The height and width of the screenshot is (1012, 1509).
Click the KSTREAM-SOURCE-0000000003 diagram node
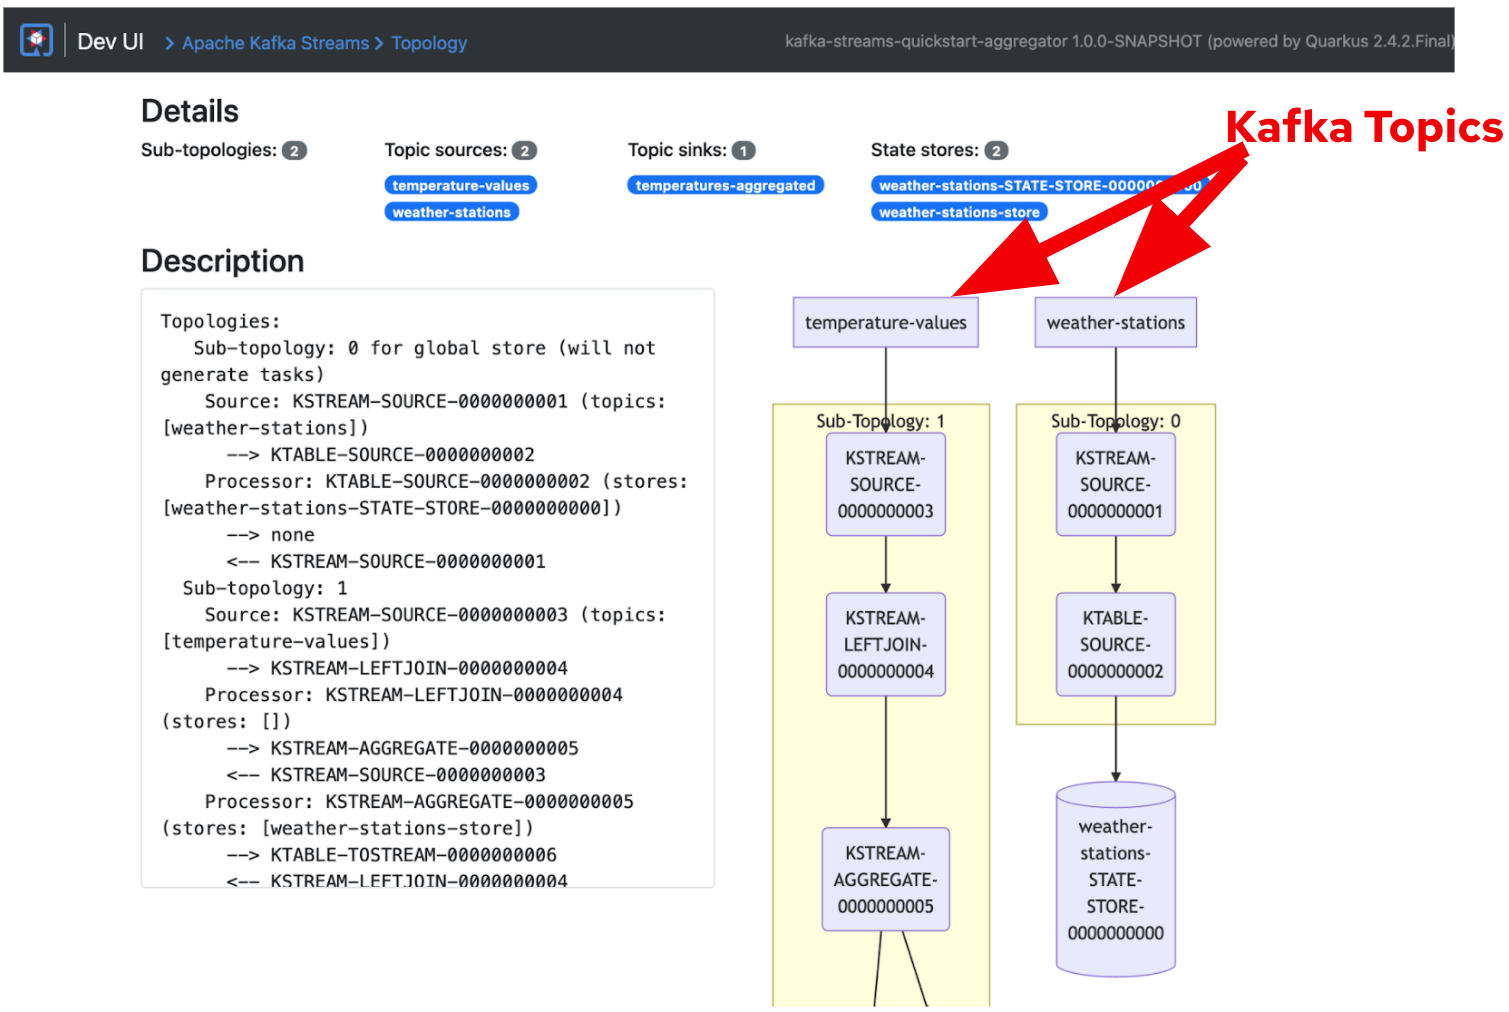tap(885, 485)
